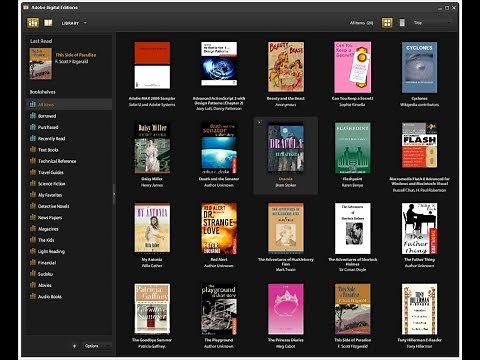Open last read This Side of Paradise cover
This screenshot has width=480, height=360.
pos(41,64)
